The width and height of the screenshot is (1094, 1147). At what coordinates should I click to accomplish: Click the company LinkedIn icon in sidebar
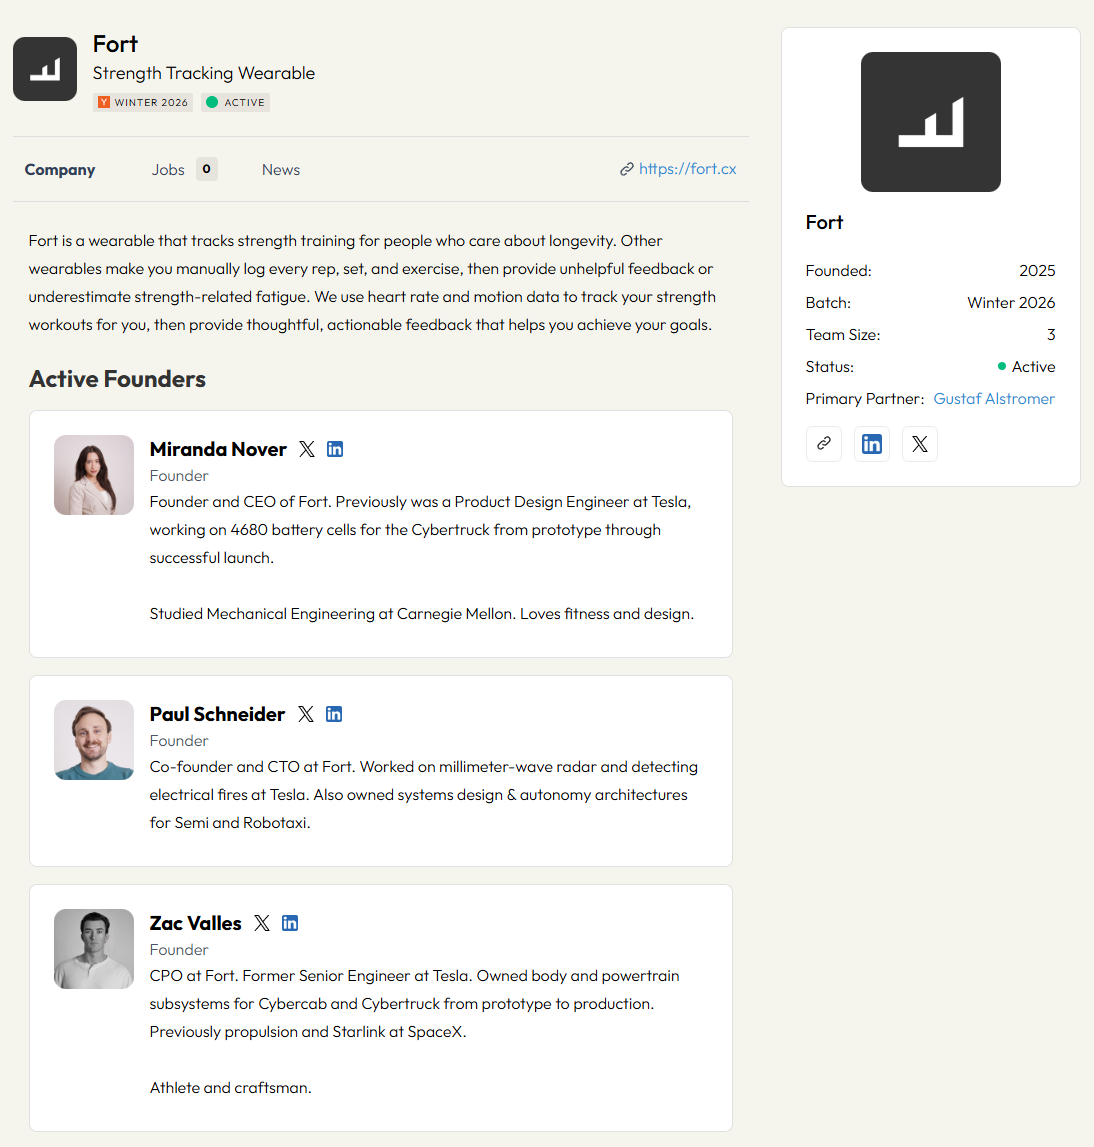tap(872, 444)
